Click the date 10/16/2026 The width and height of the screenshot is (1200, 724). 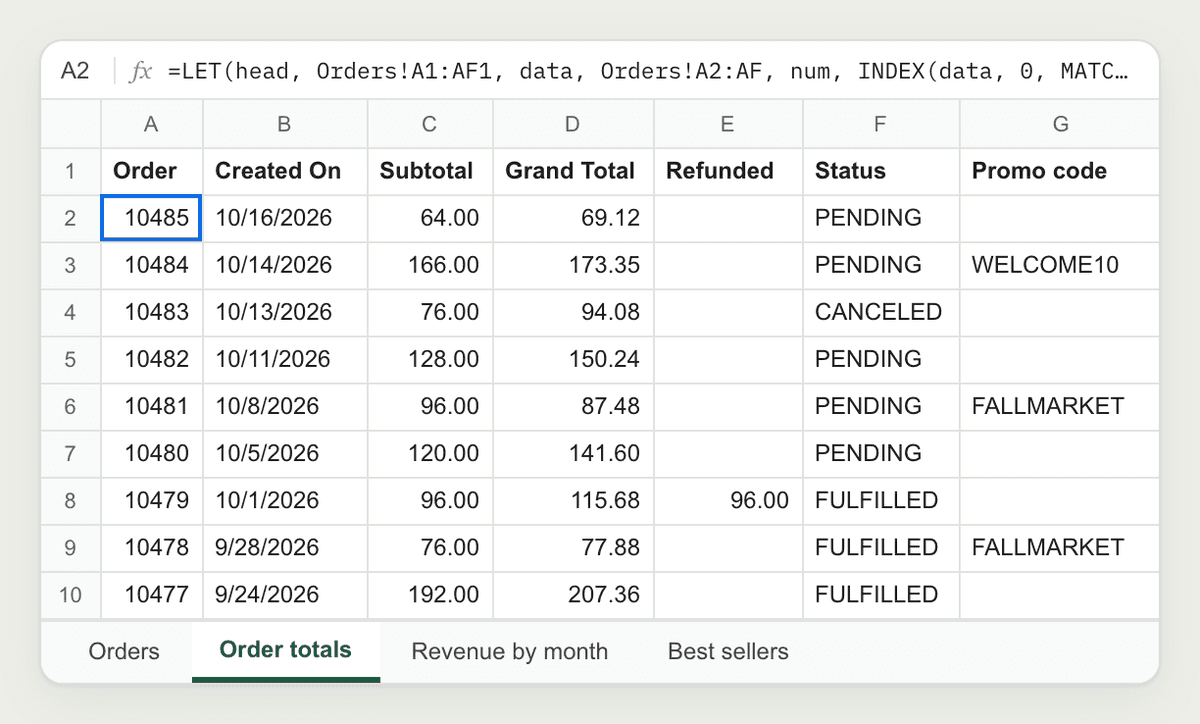[285, 218]
